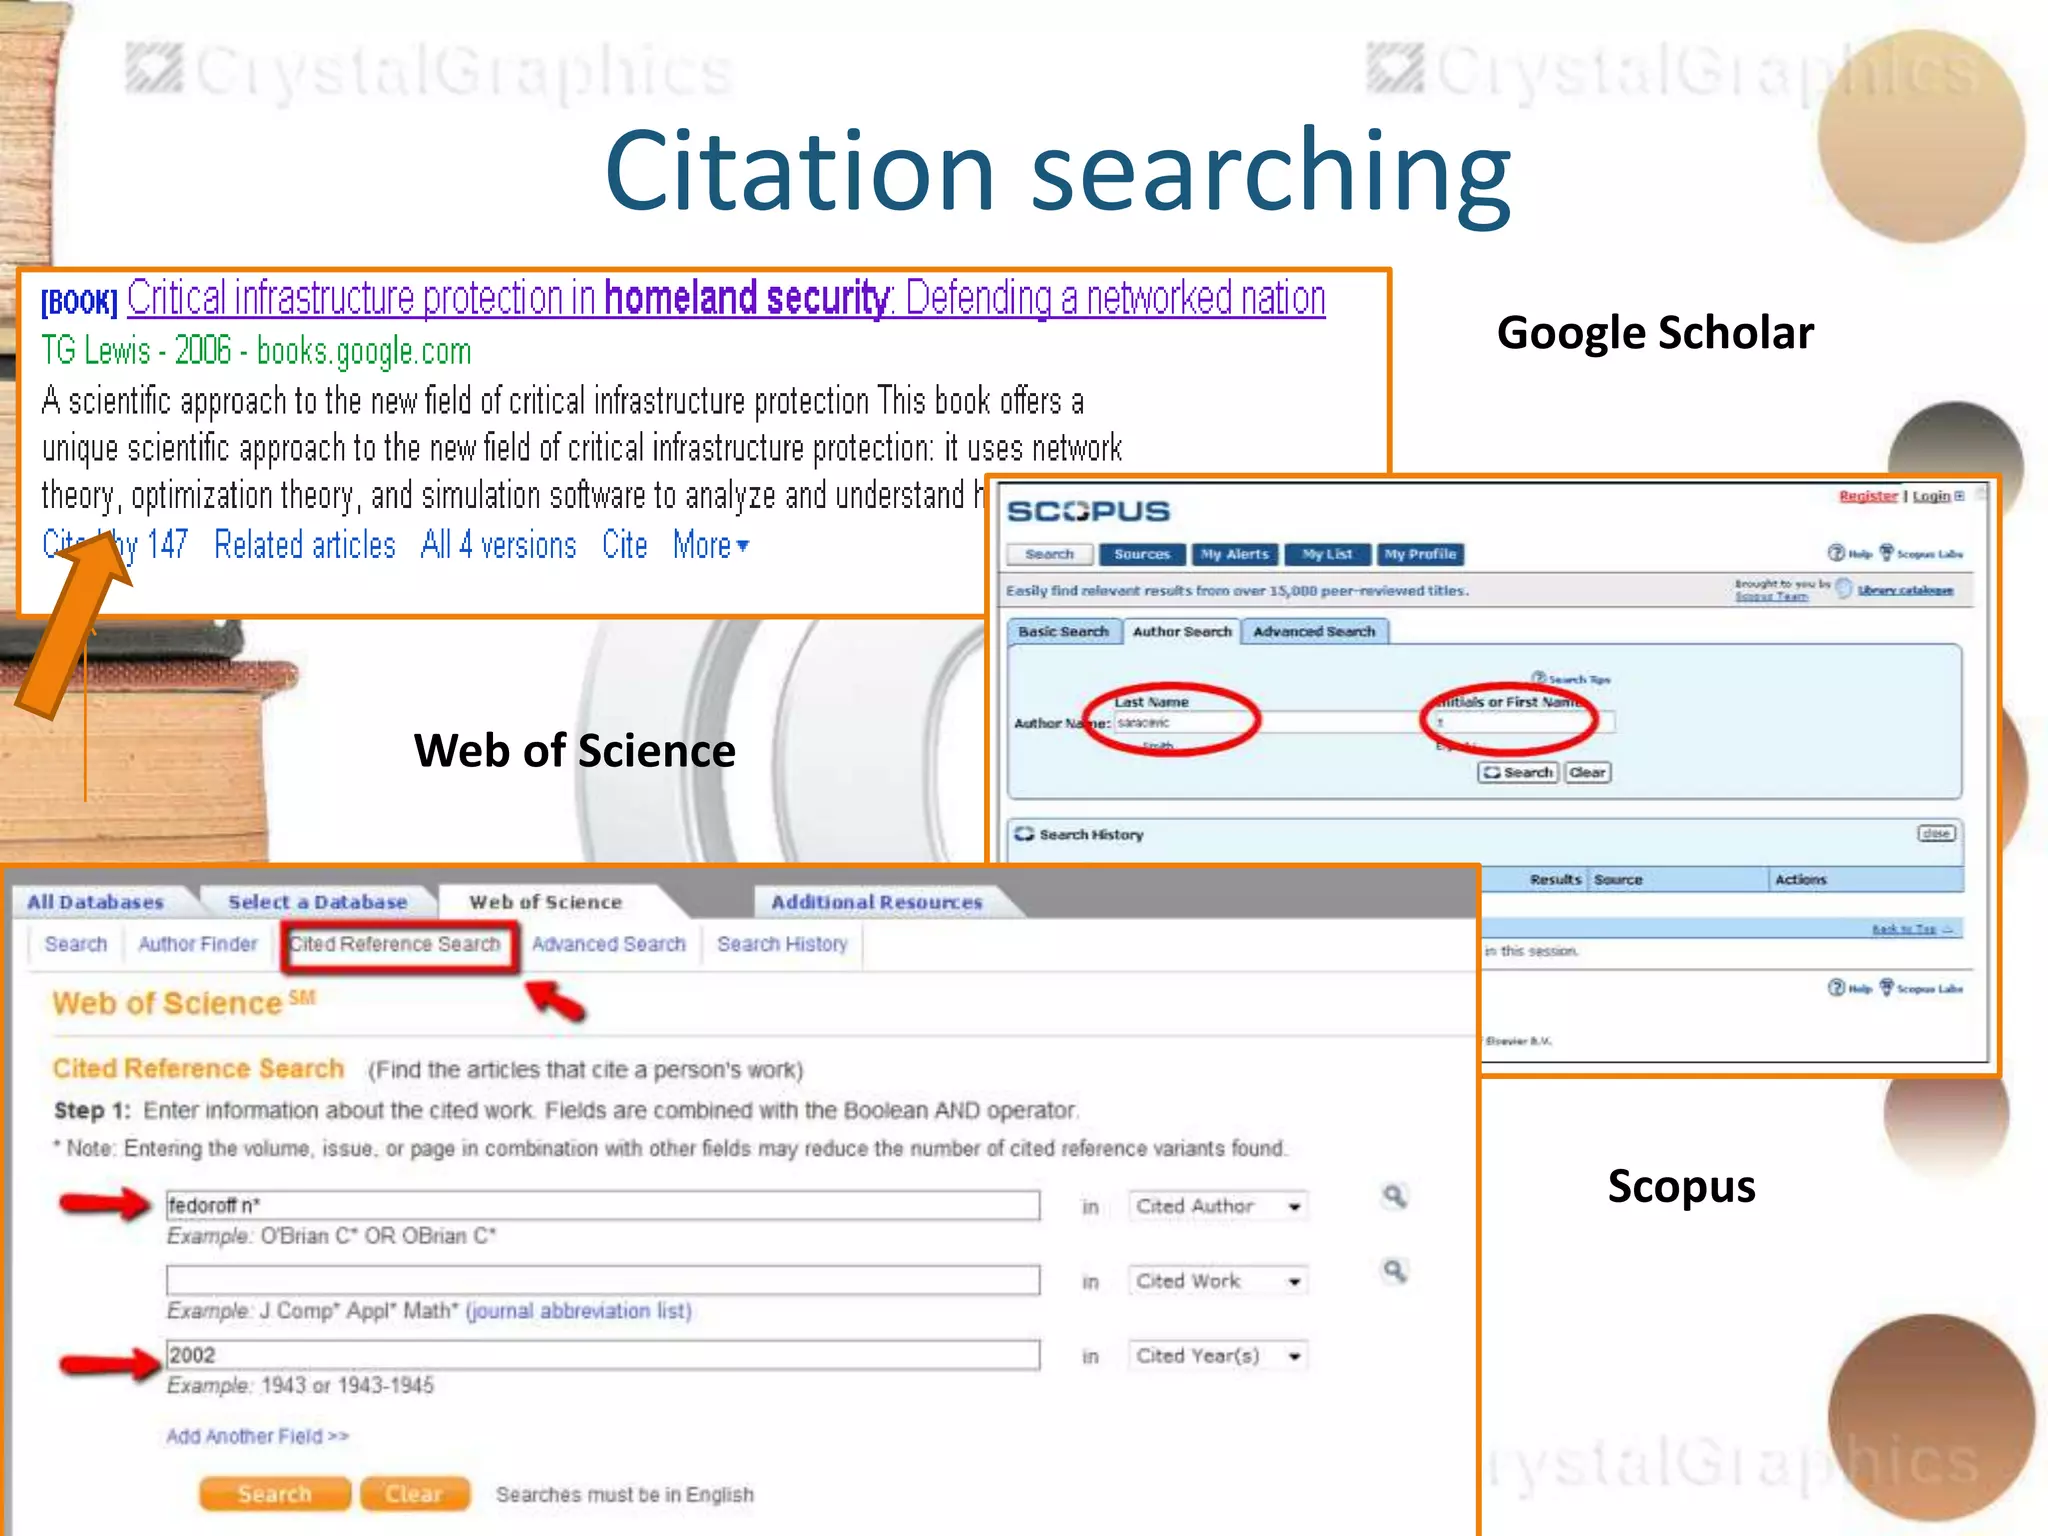Expand the More dropdown in Google Scholar result

coord(711,545)
